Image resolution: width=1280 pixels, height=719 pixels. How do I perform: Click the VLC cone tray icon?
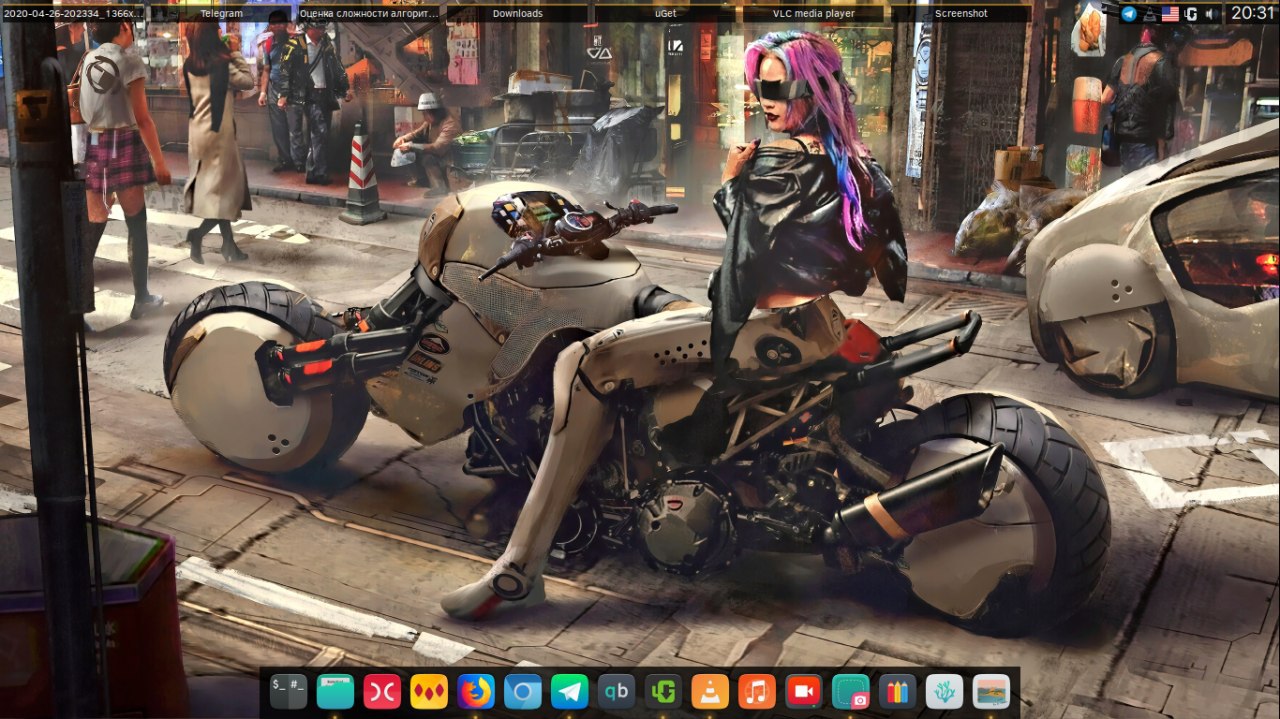(1149, 13)
